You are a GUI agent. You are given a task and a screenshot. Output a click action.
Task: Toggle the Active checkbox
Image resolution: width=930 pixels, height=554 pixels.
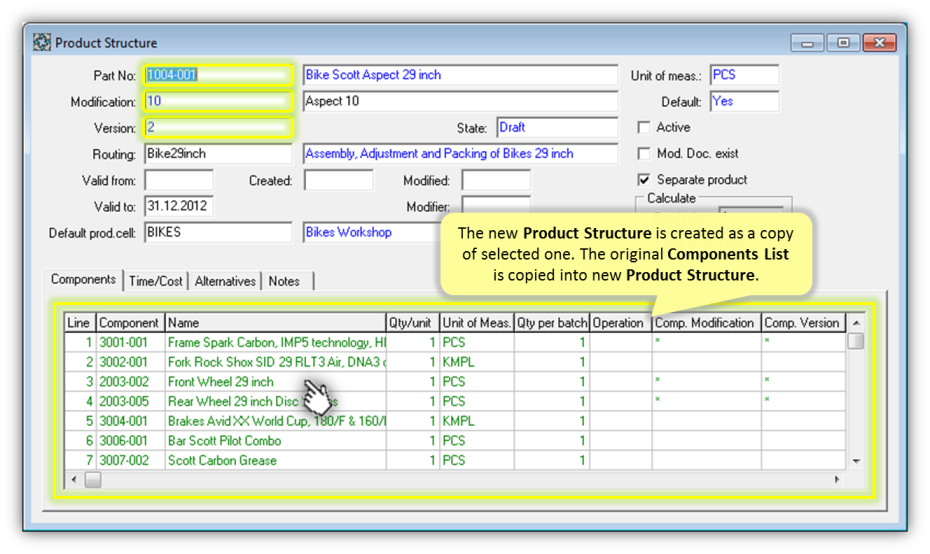(644, 128)
